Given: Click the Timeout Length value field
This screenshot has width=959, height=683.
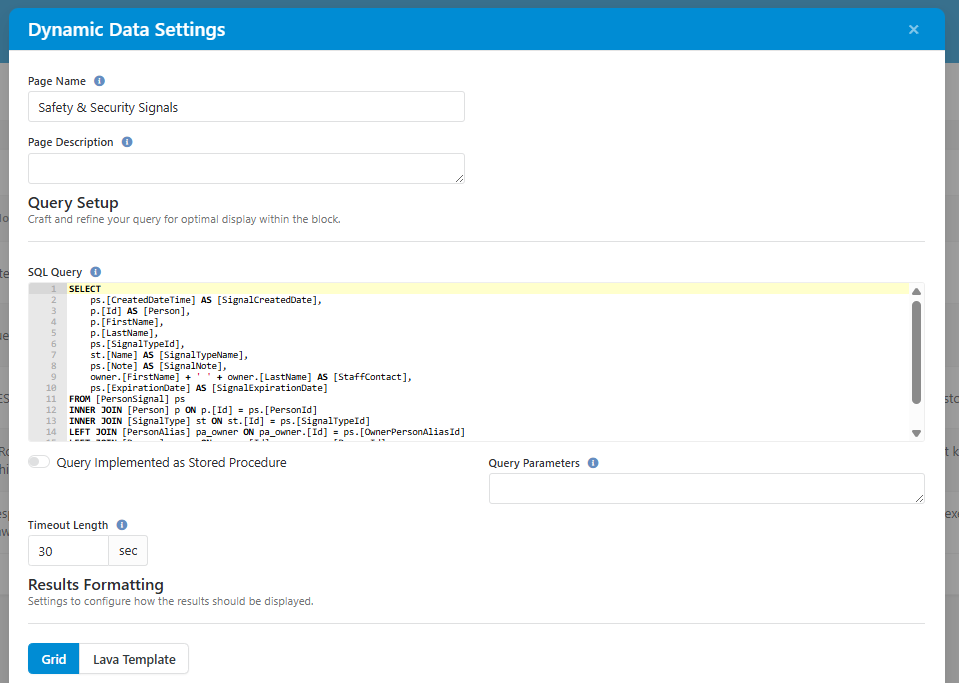Looking at the screenshot, I should click(68, 551).
